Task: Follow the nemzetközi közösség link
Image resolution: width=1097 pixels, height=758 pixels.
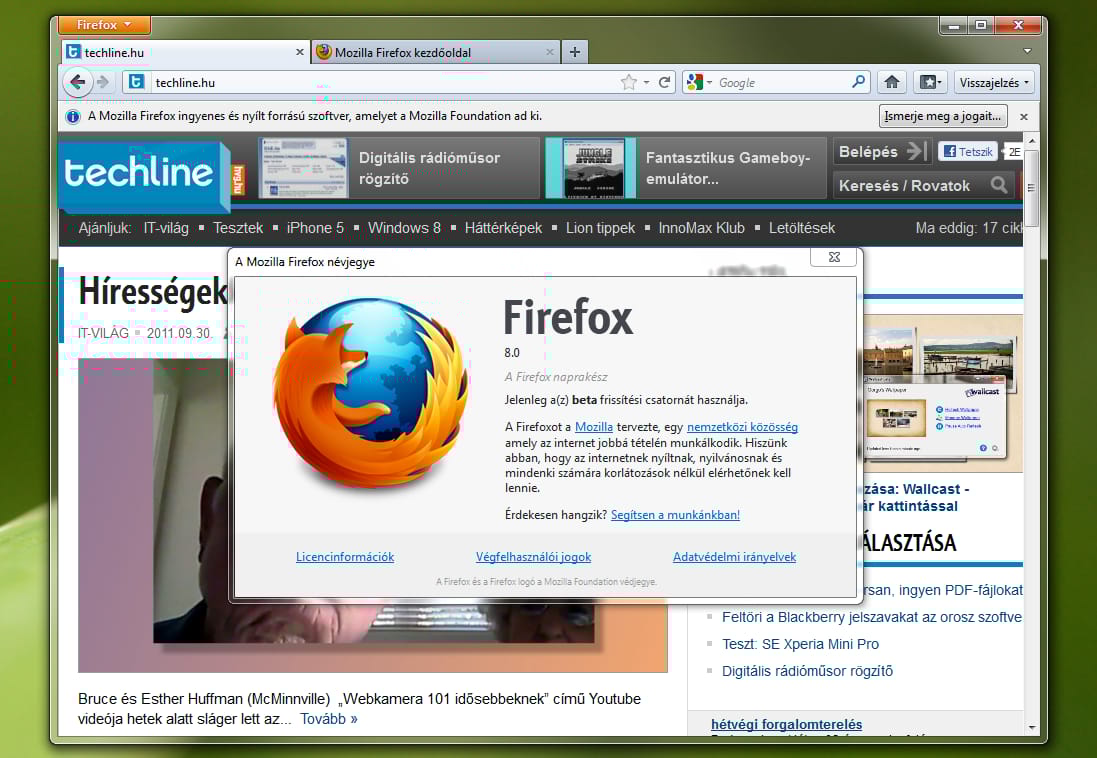Action: tap(742, 427)
